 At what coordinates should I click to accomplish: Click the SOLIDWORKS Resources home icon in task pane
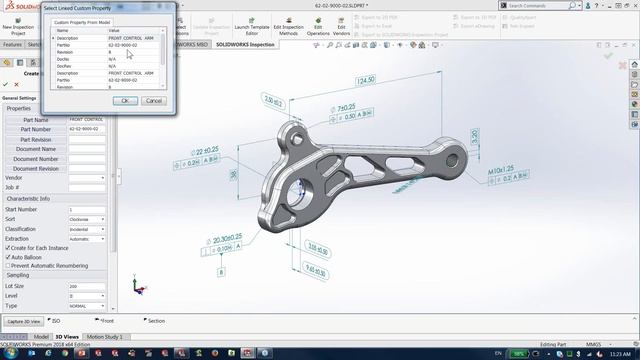click(635, 64)
